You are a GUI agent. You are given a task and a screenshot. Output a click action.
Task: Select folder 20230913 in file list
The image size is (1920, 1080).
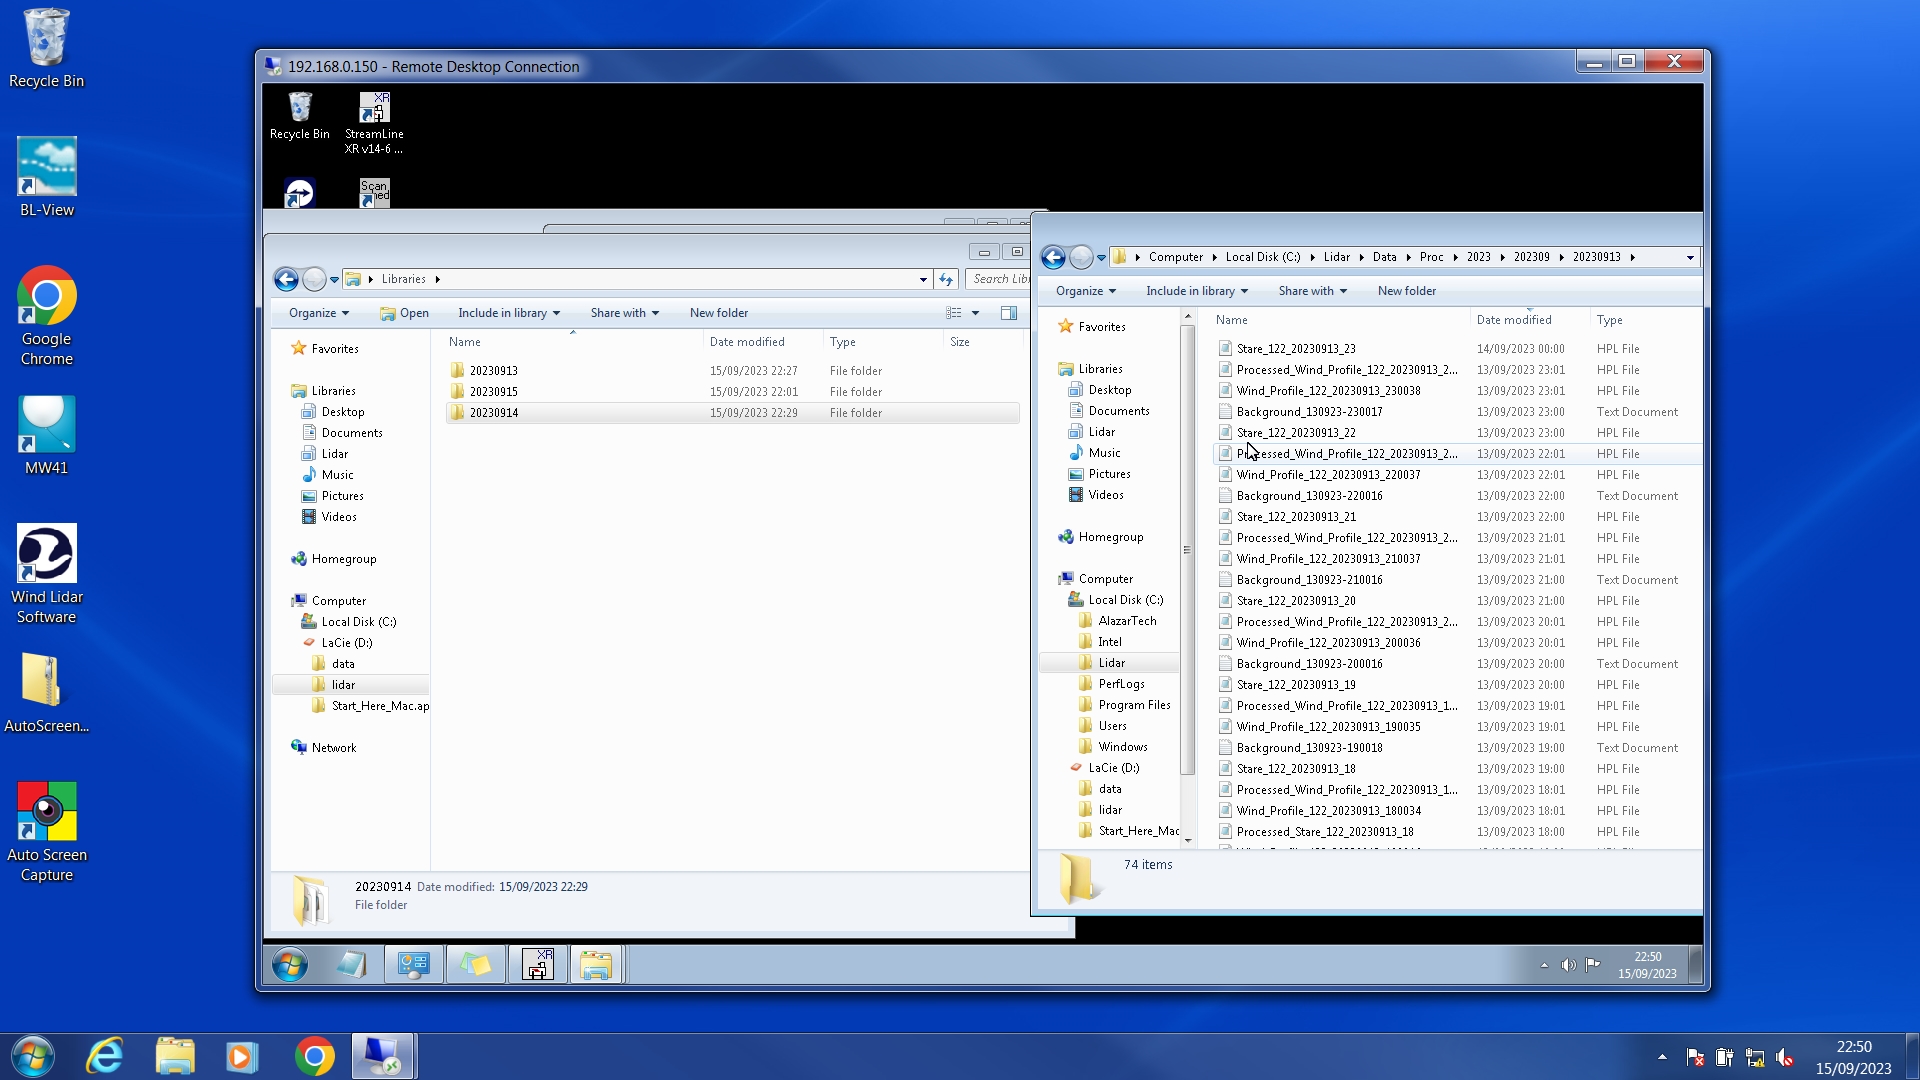494,371
